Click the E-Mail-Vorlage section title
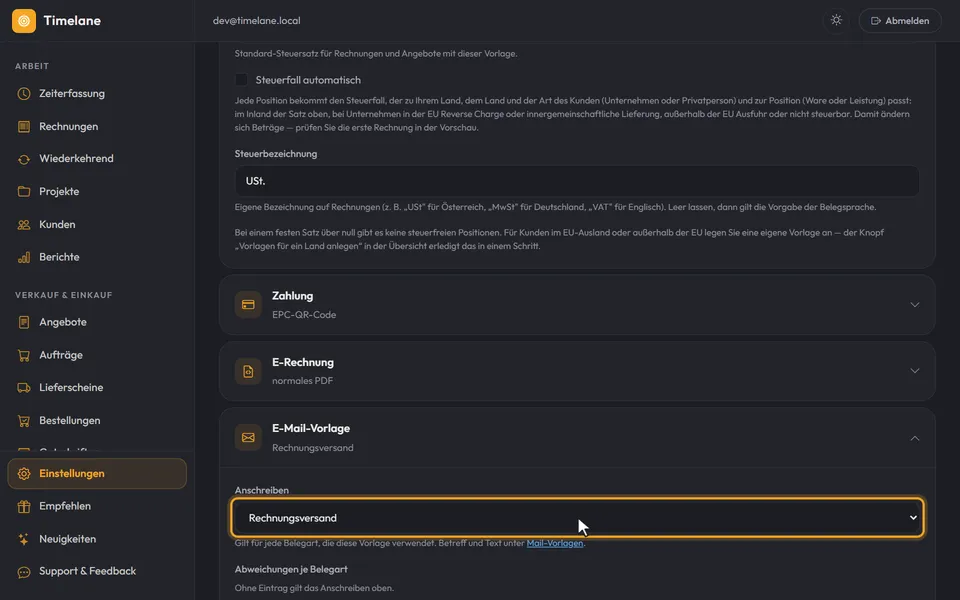 point(311,429)
